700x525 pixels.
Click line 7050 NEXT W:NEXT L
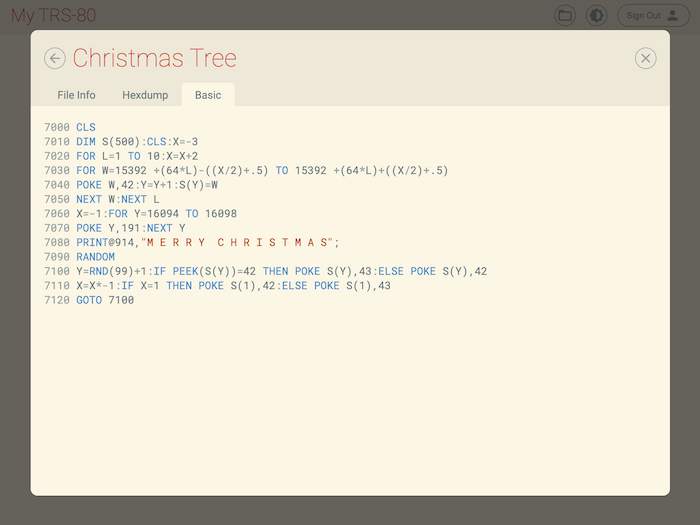coord(102,199)
